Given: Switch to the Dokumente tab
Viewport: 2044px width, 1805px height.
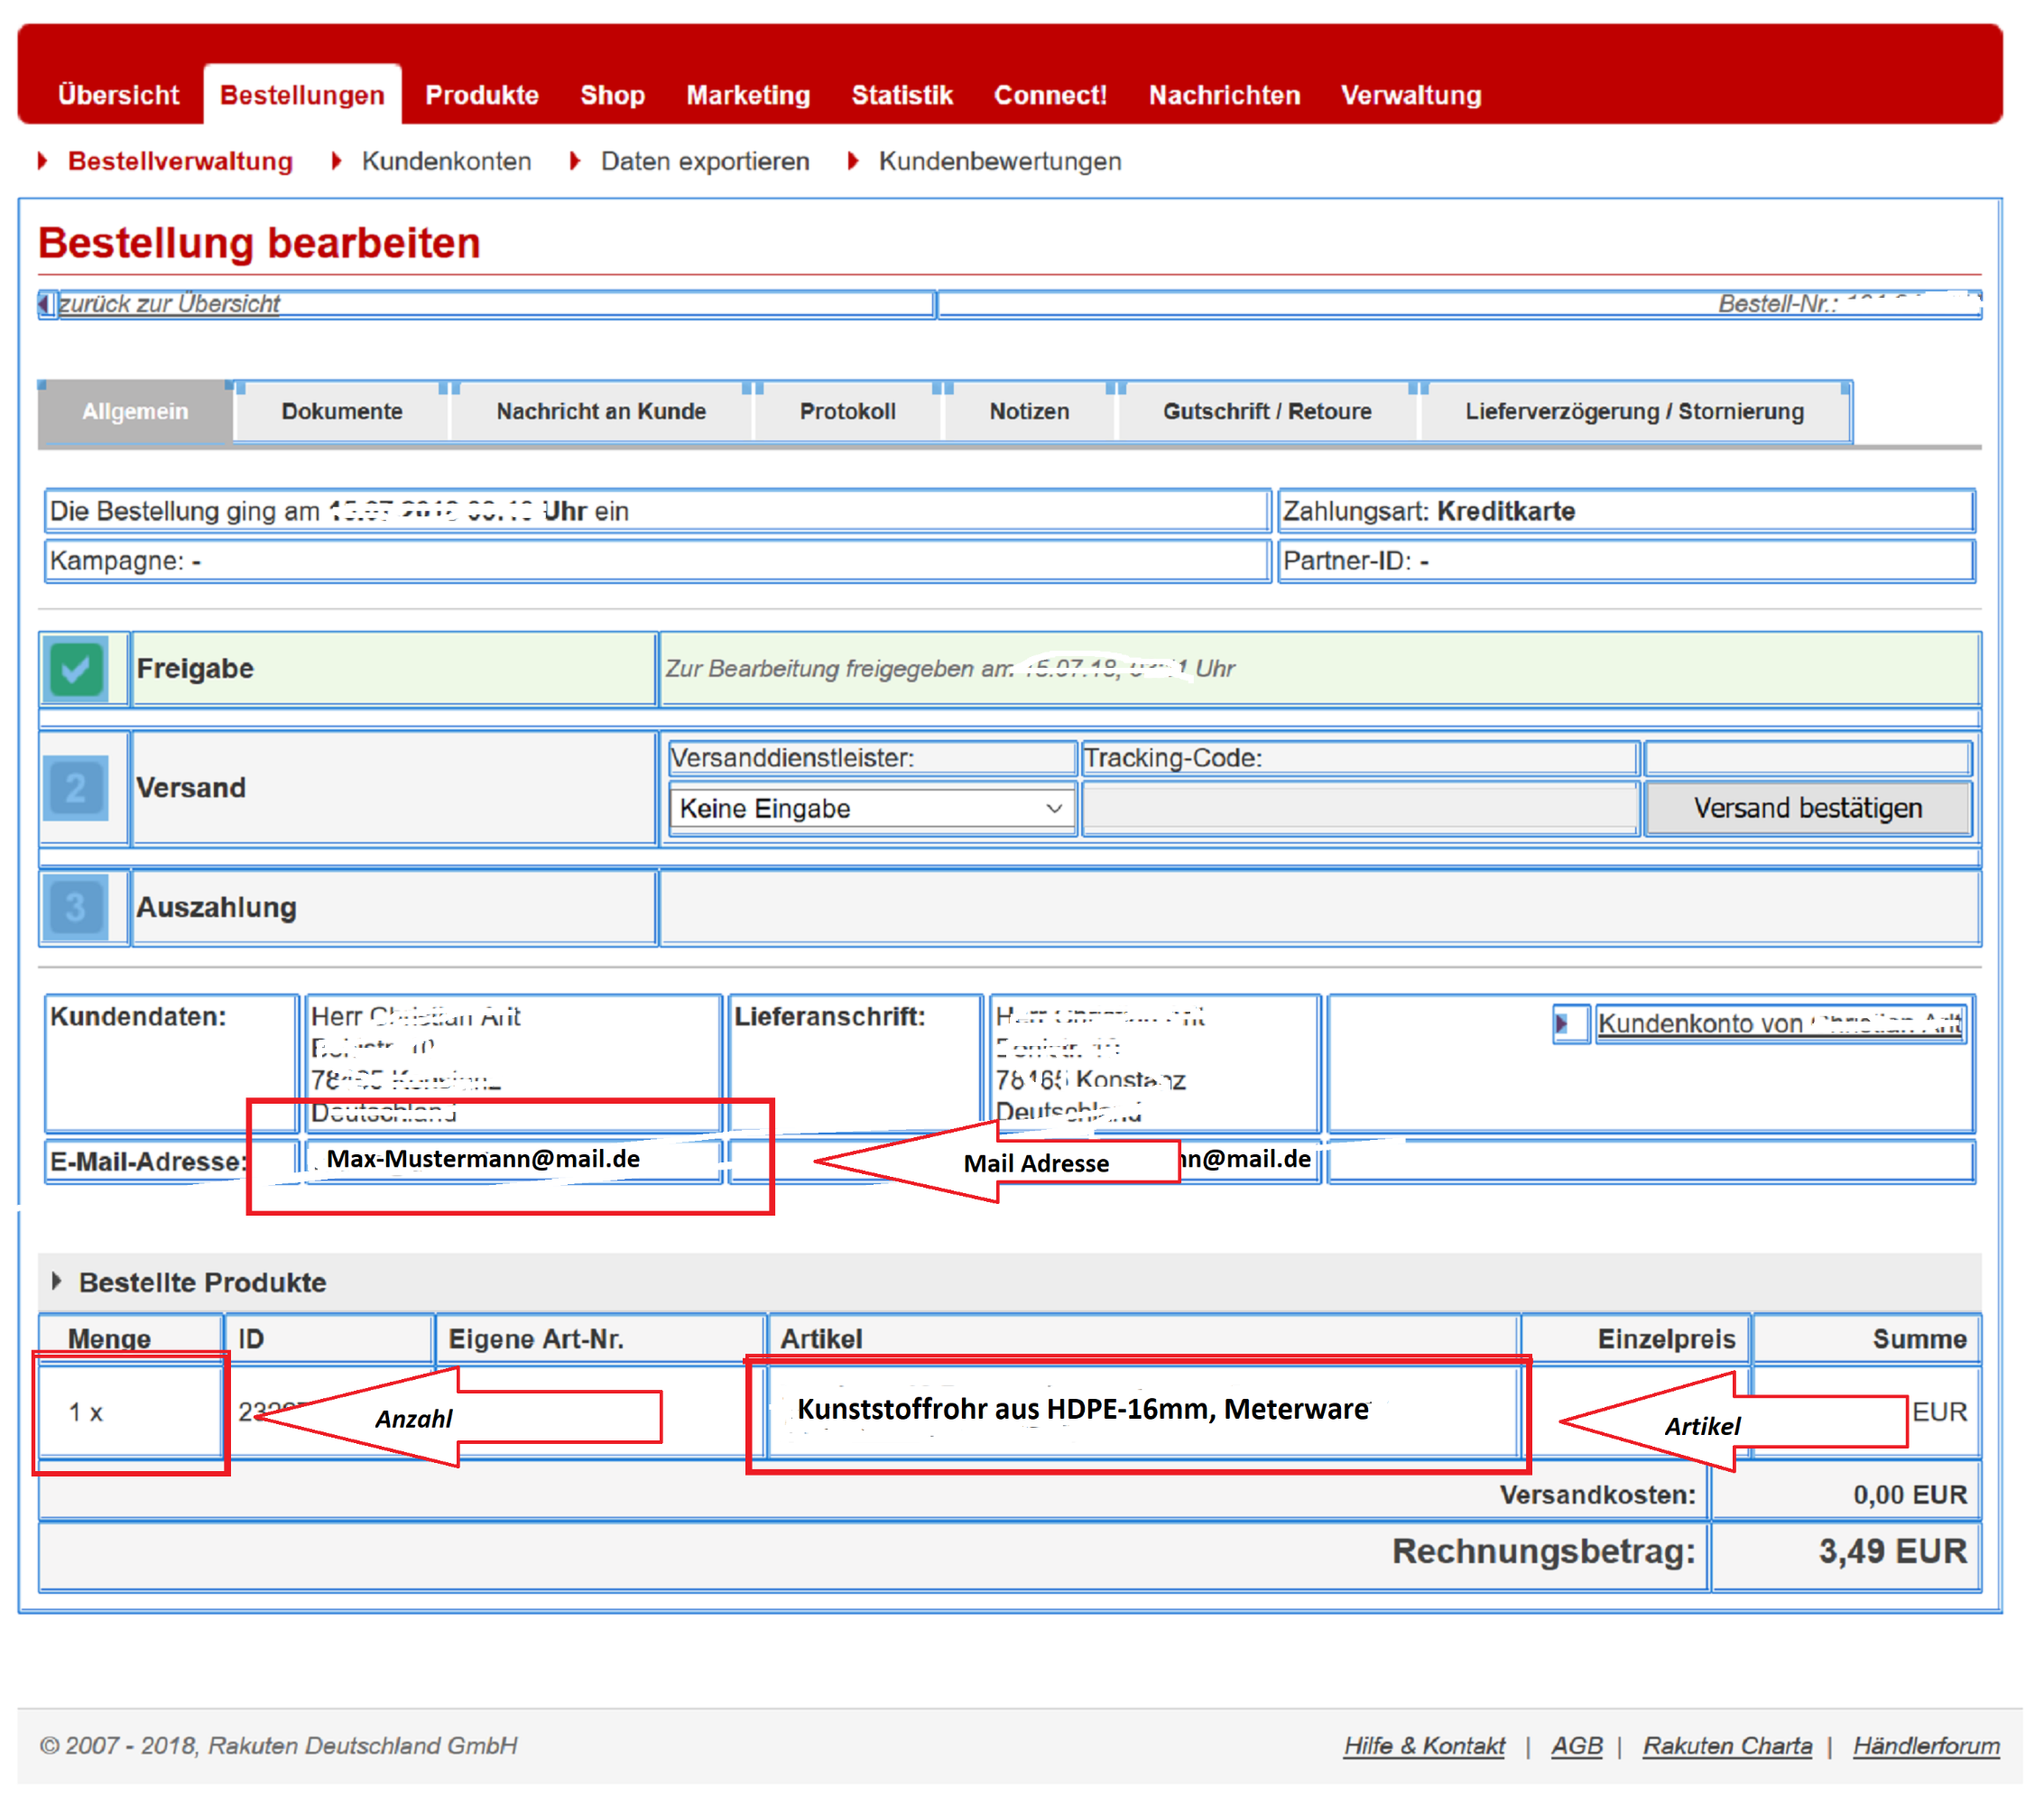Looking at the screenshot, I should click(x=342, y=412).
